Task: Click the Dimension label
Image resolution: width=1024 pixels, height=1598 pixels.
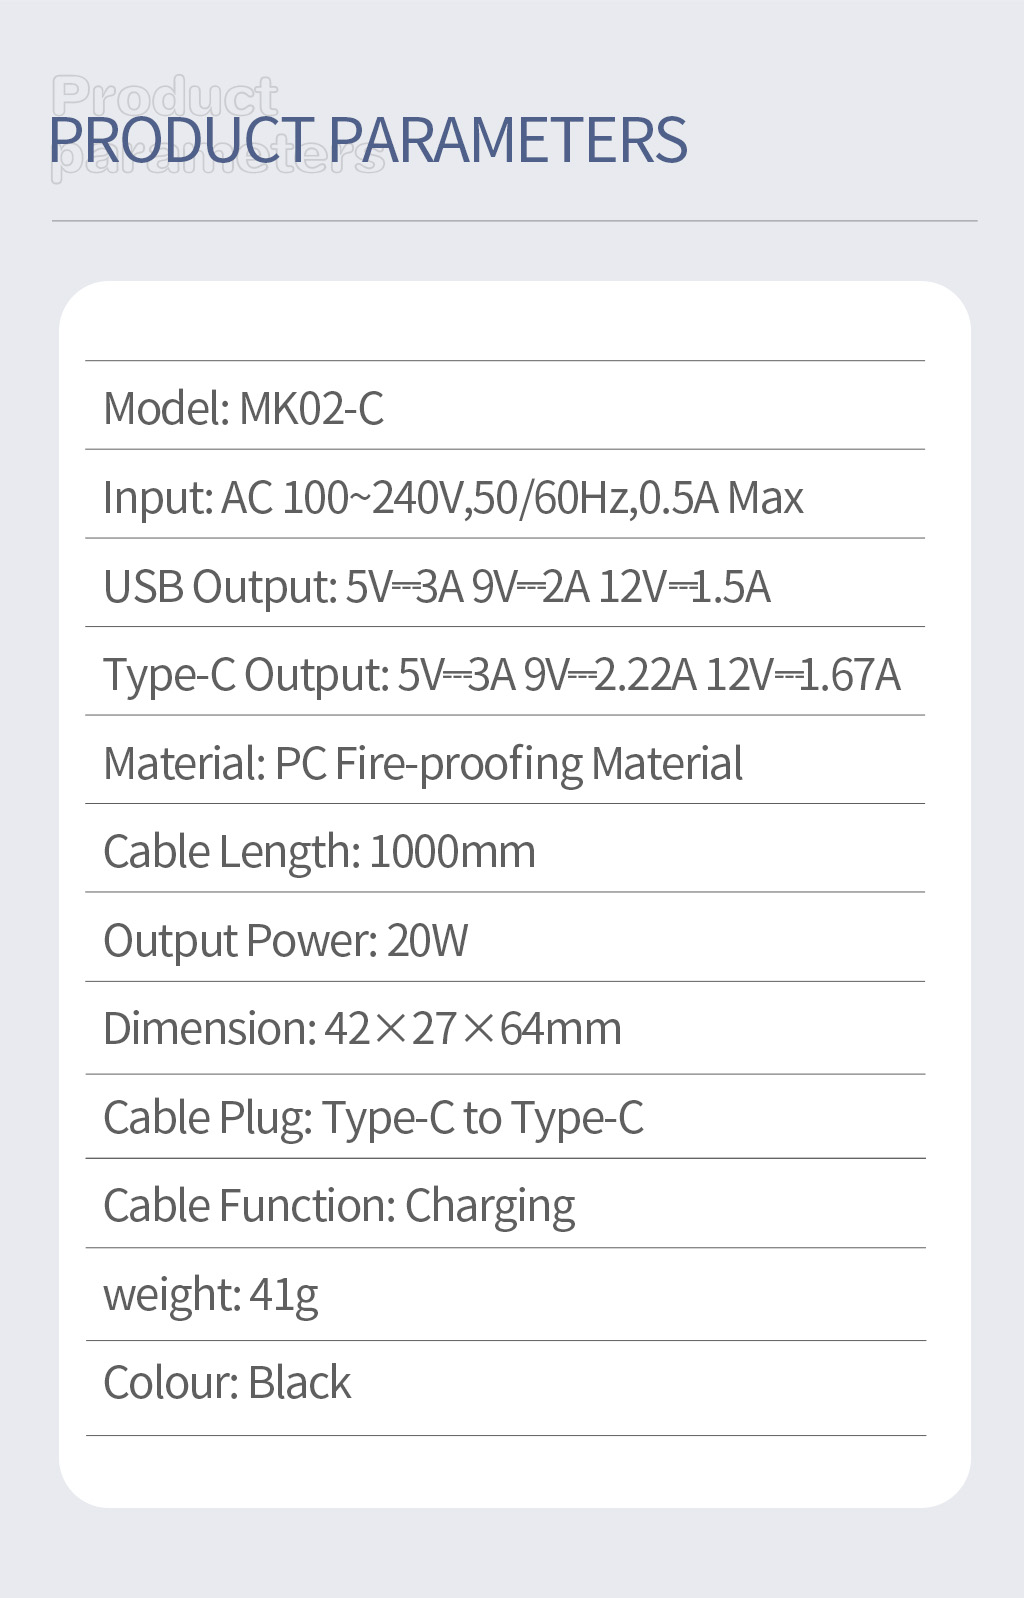Action: coord(208,1029)
